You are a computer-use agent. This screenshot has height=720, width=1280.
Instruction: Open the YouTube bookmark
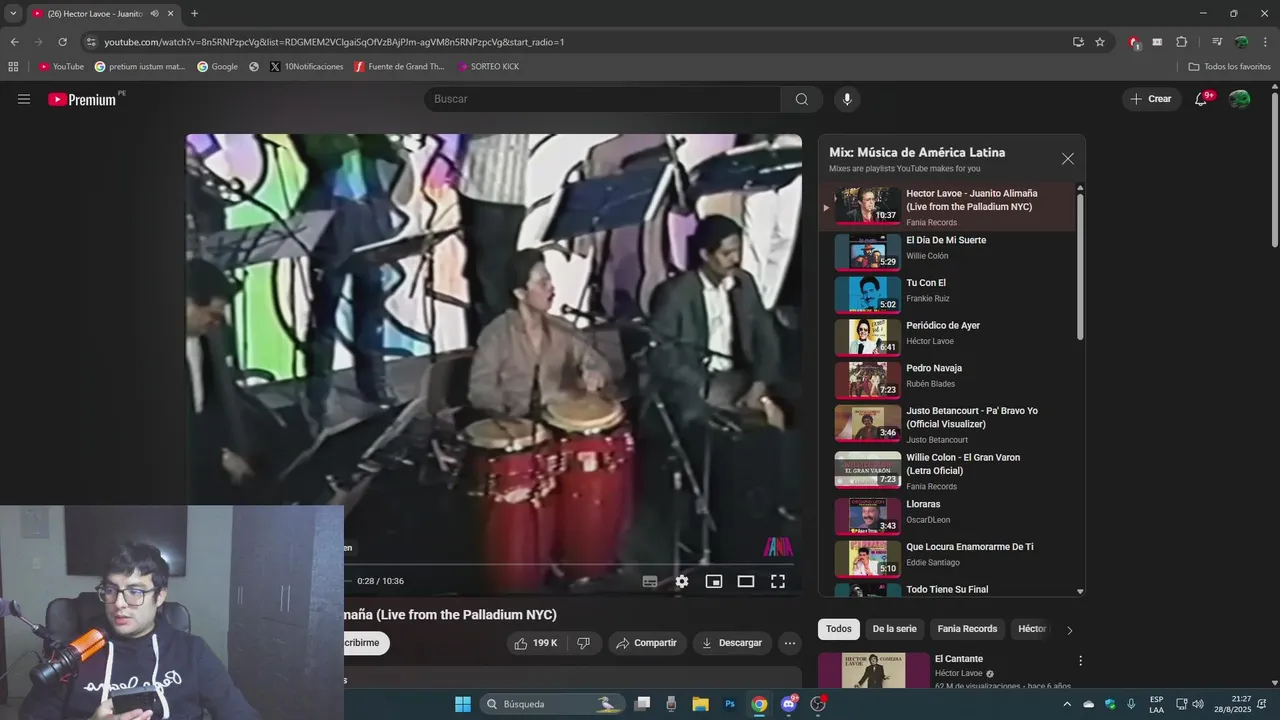[61, 67]
